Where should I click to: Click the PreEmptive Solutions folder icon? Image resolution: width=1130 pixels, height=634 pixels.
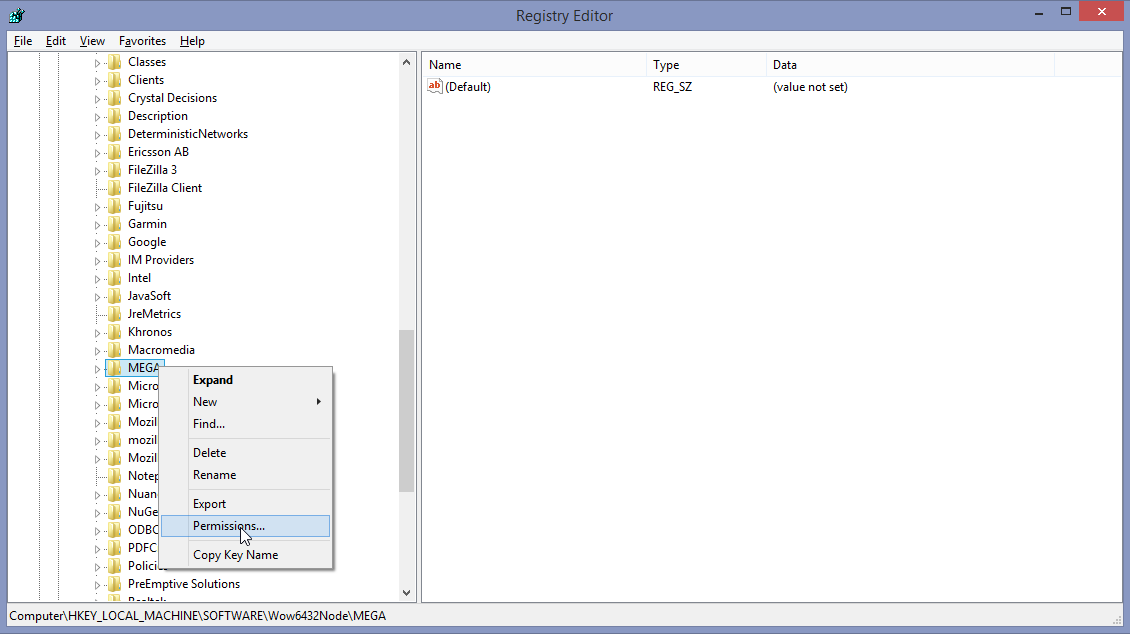[115, 584]
